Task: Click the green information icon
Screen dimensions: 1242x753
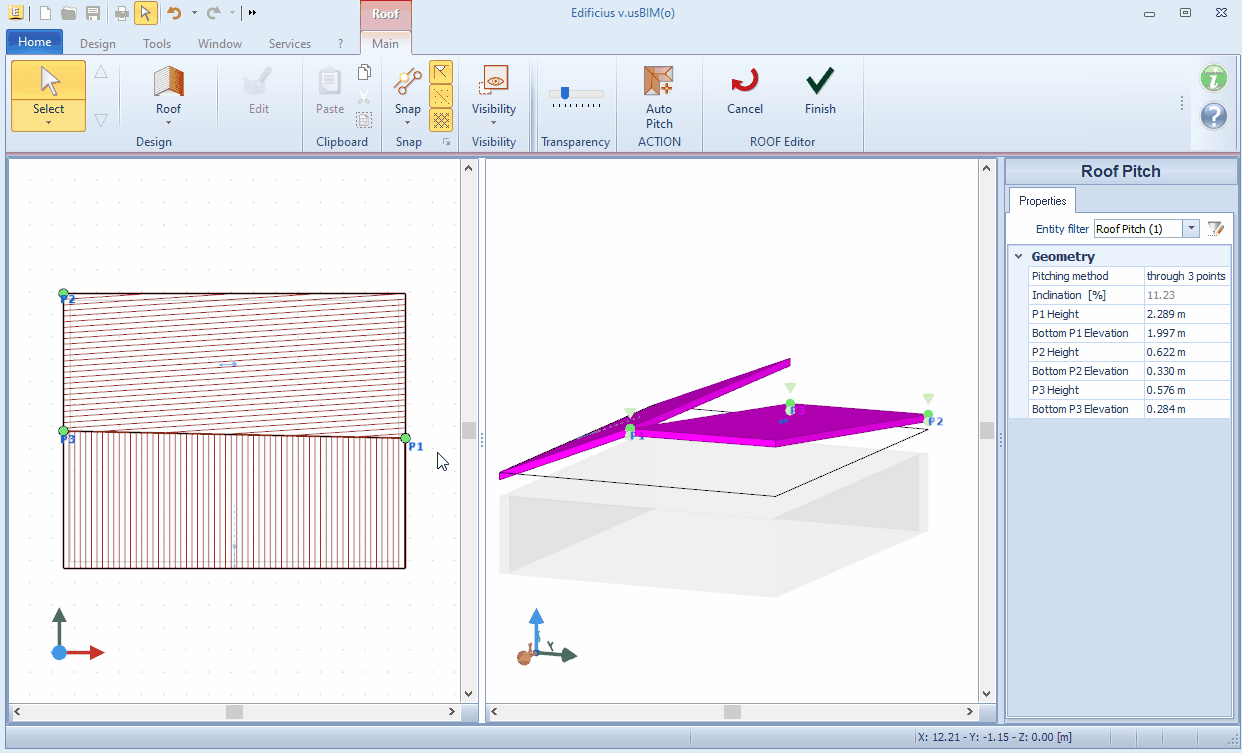Action: click(x=1213, y=78)
